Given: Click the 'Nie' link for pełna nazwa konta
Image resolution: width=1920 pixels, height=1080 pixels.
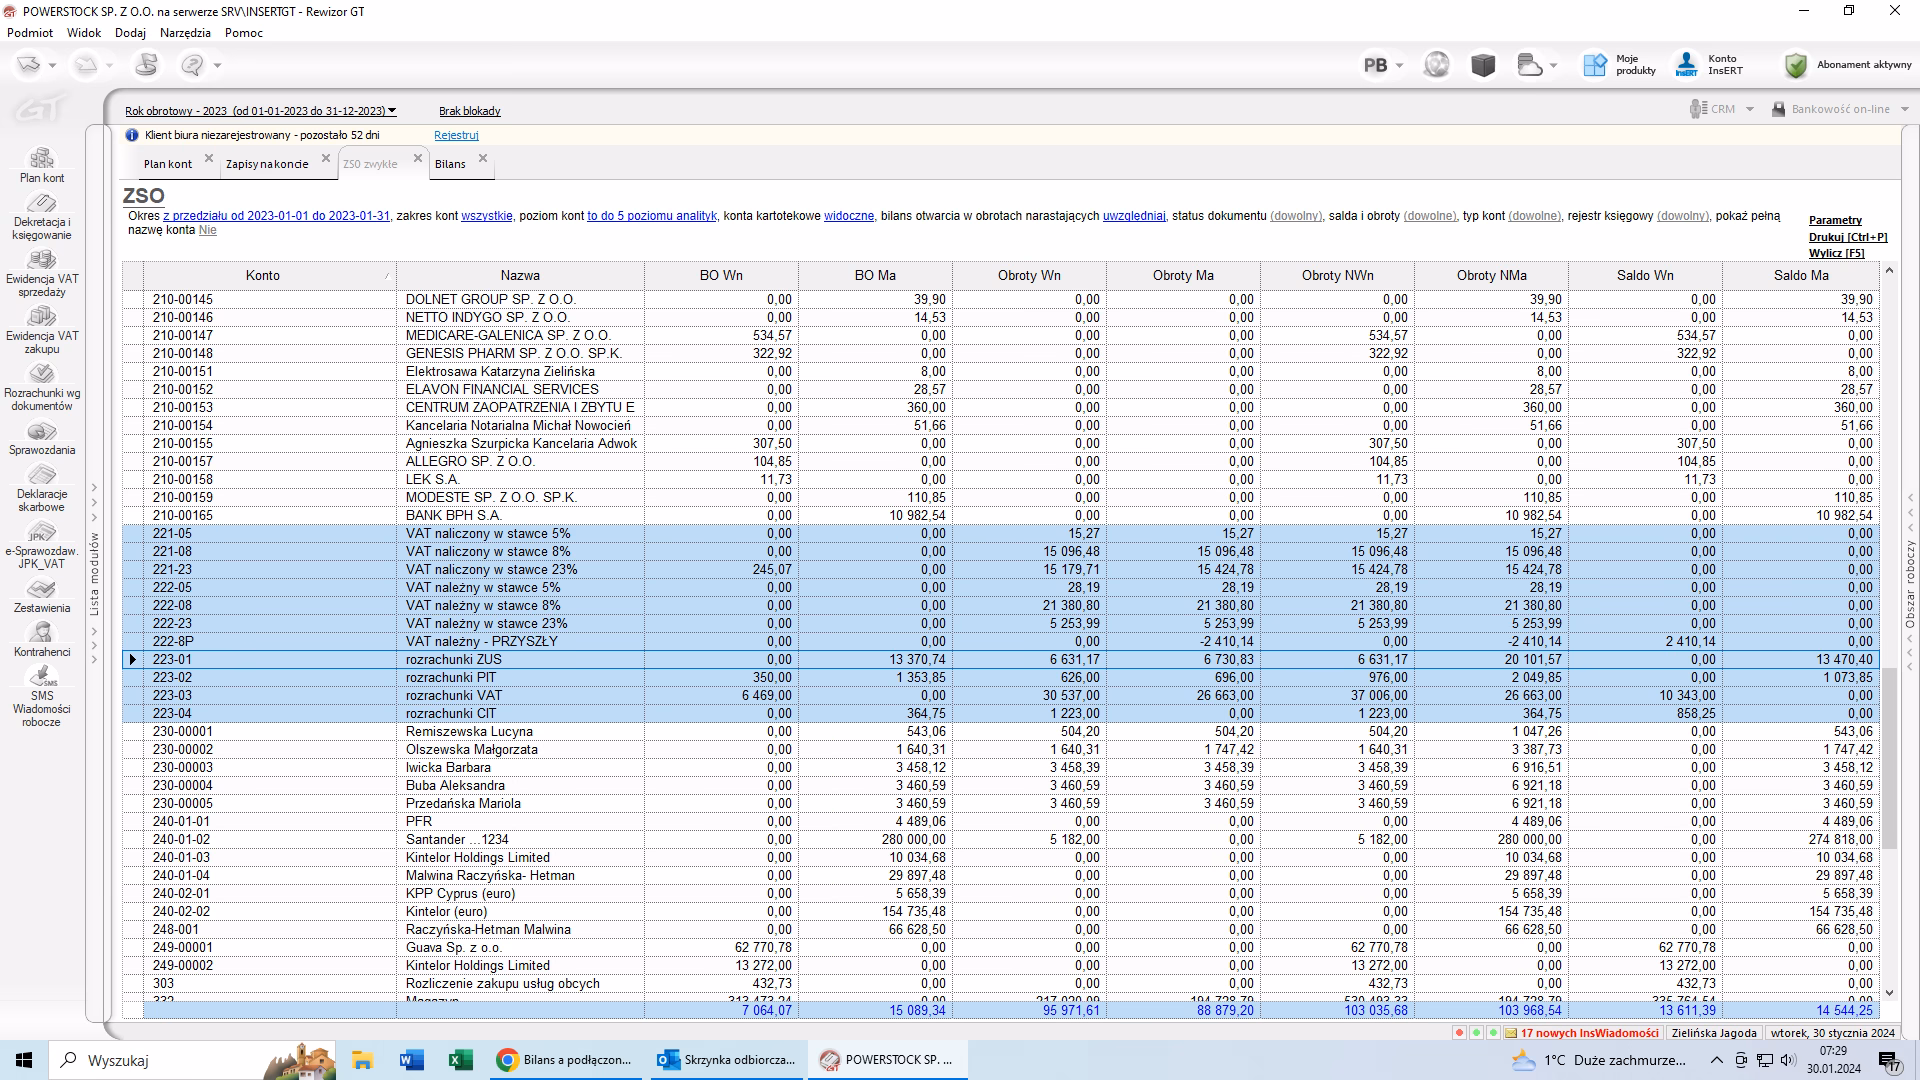Looking at the screenshot, I should 208,230.
